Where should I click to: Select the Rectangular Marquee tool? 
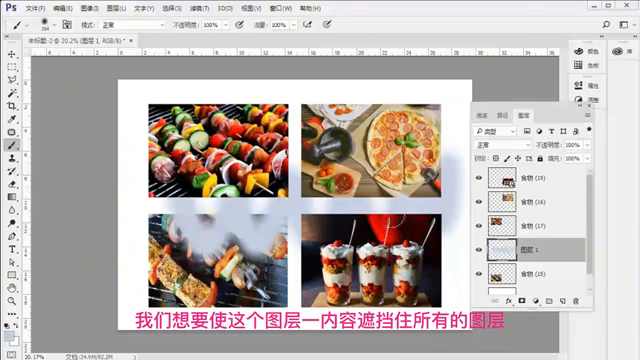tap(12, 67)
